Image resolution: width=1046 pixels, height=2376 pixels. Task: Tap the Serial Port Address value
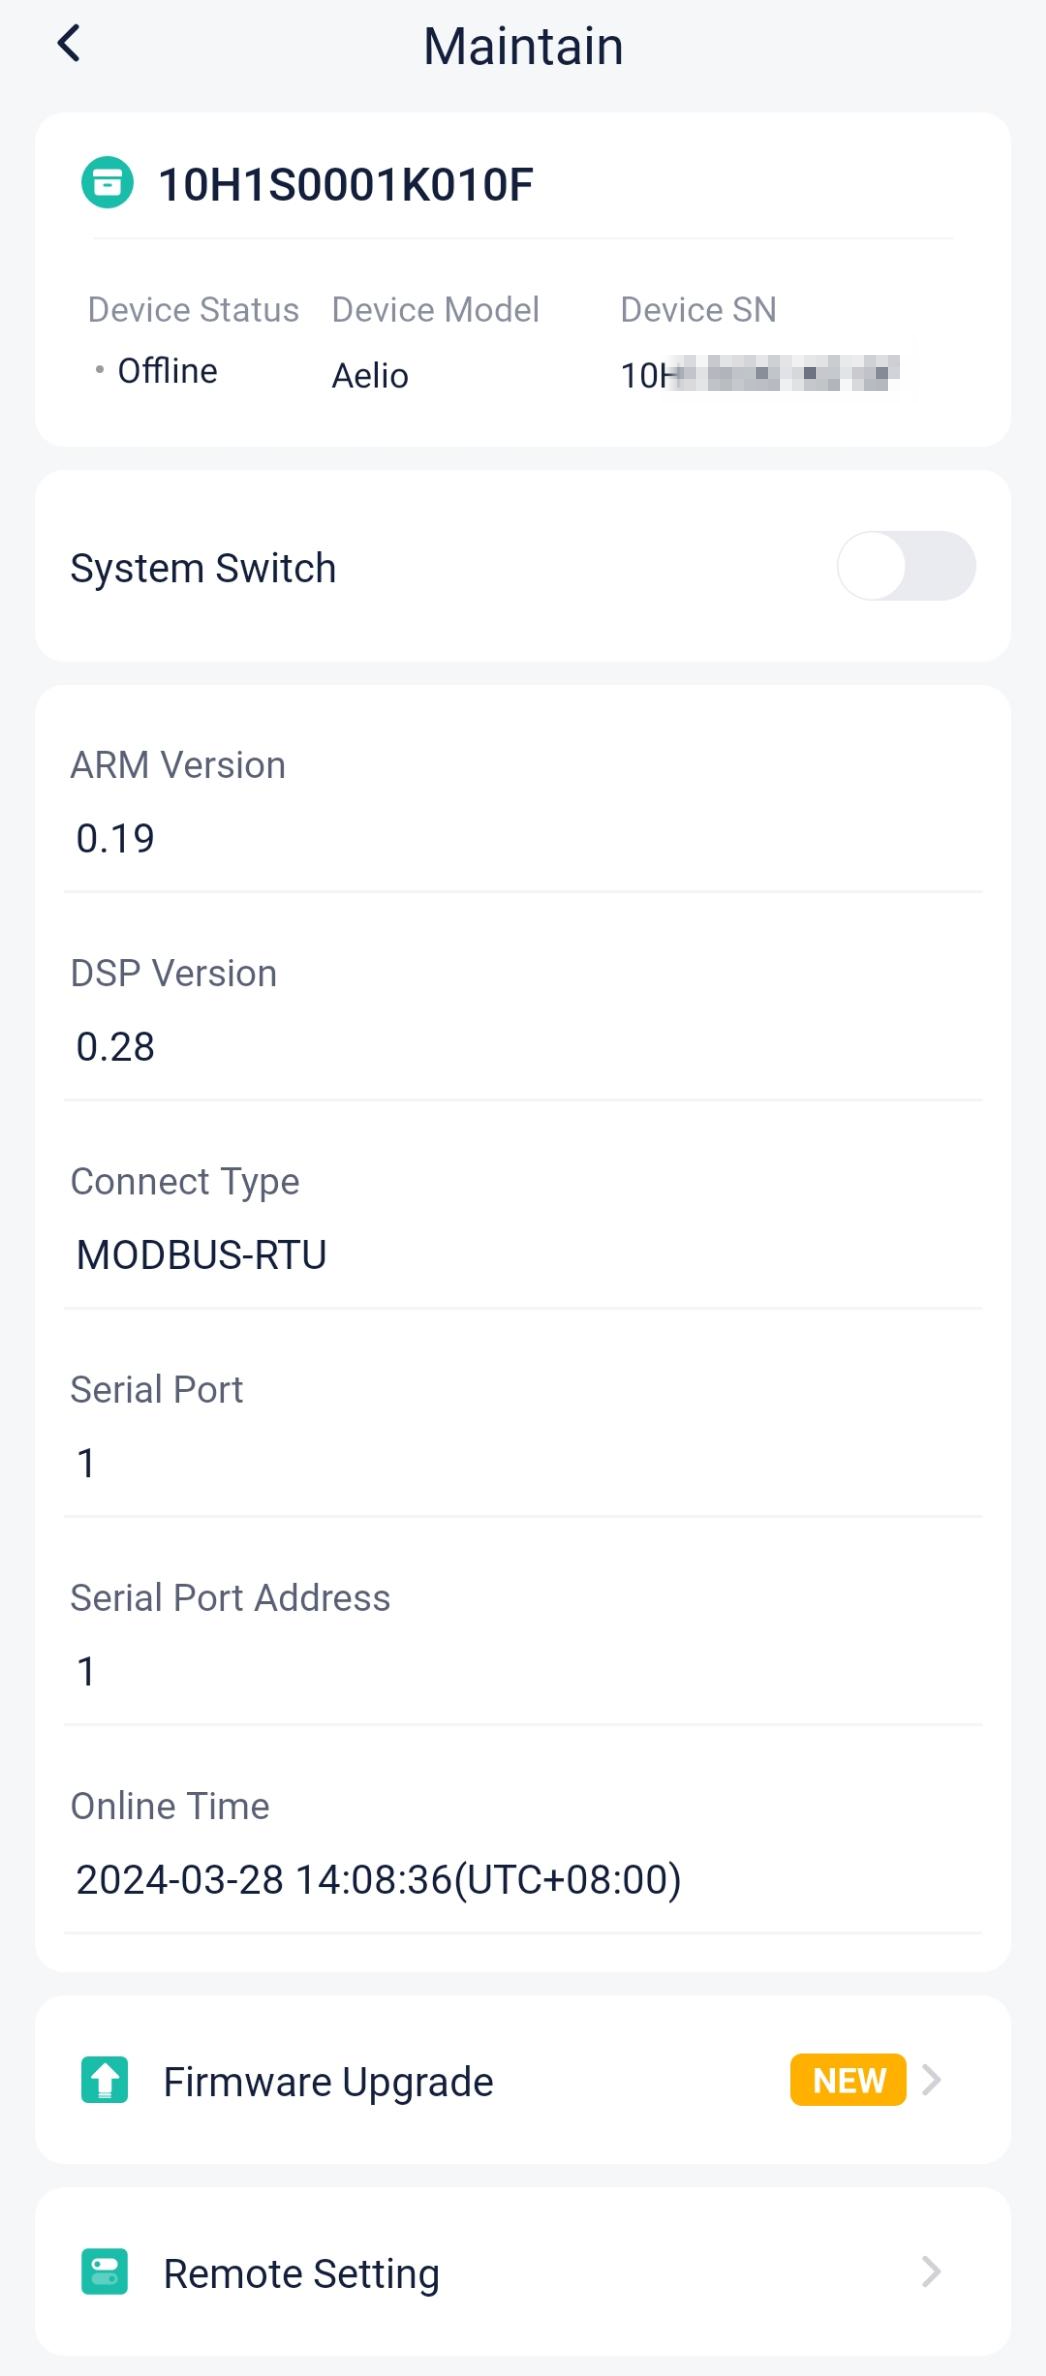[86, 1671]
